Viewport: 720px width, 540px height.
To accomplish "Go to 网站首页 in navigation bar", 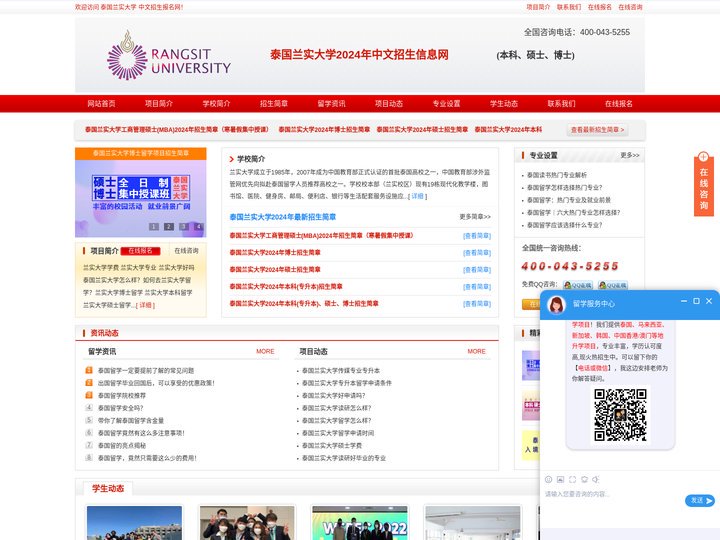I will 101,104.
